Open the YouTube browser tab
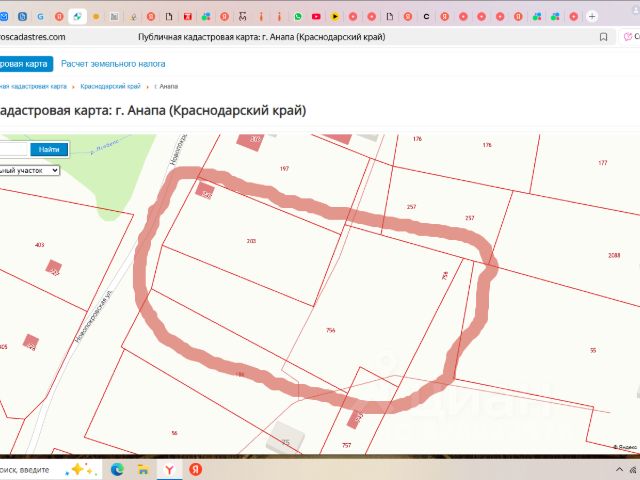This screenshot has width=640, height=480. (x=316, y=17)
